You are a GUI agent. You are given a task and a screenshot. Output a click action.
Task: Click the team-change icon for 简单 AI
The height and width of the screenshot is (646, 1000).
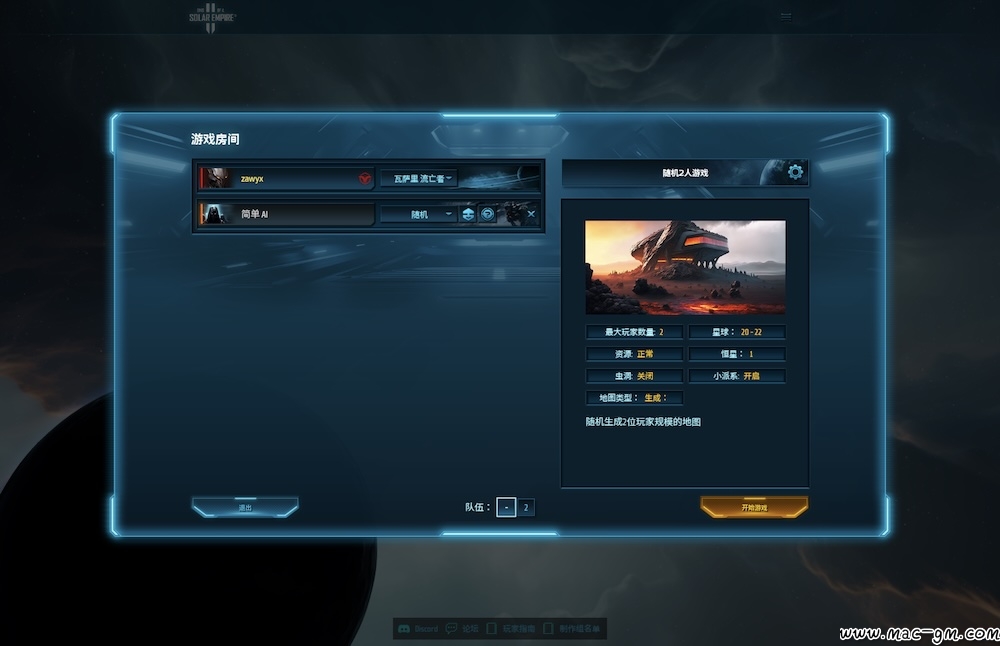(x=467, y=214)
